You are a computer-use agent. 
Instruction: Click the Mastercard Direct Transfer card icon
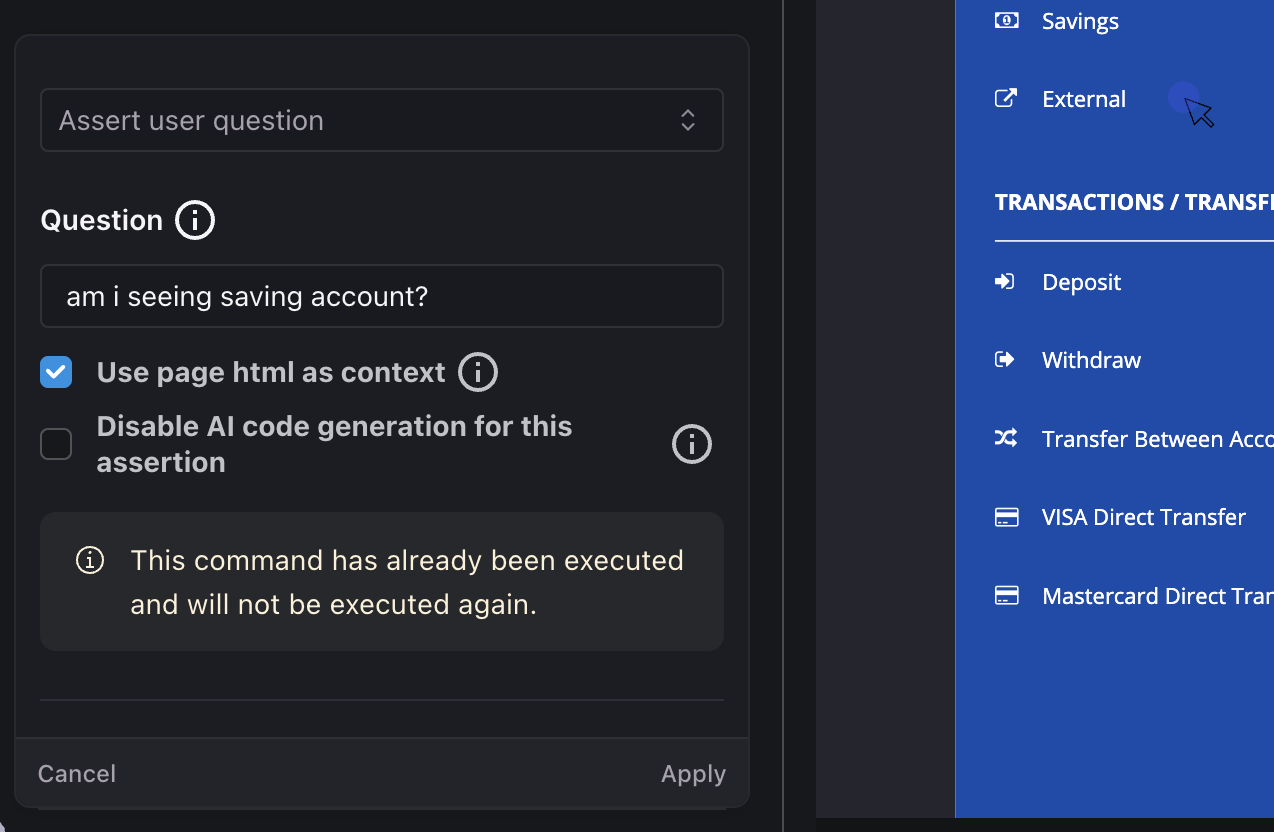pos(1005,595)
